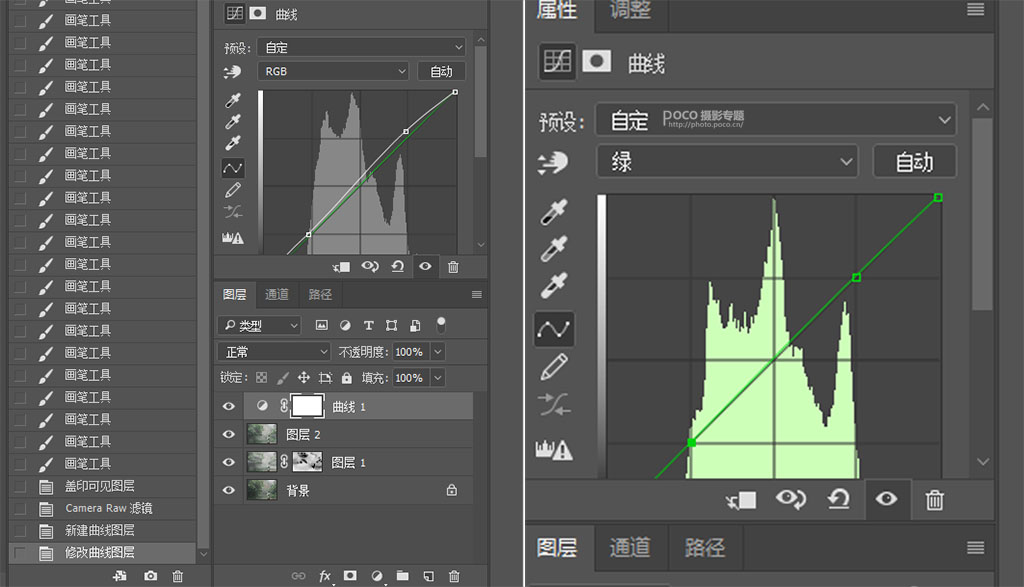The height and width of the screenshot is (587, 1024).
Task: Toggle layer visibility eye in small Properties panel
Action: click(425, 266)
